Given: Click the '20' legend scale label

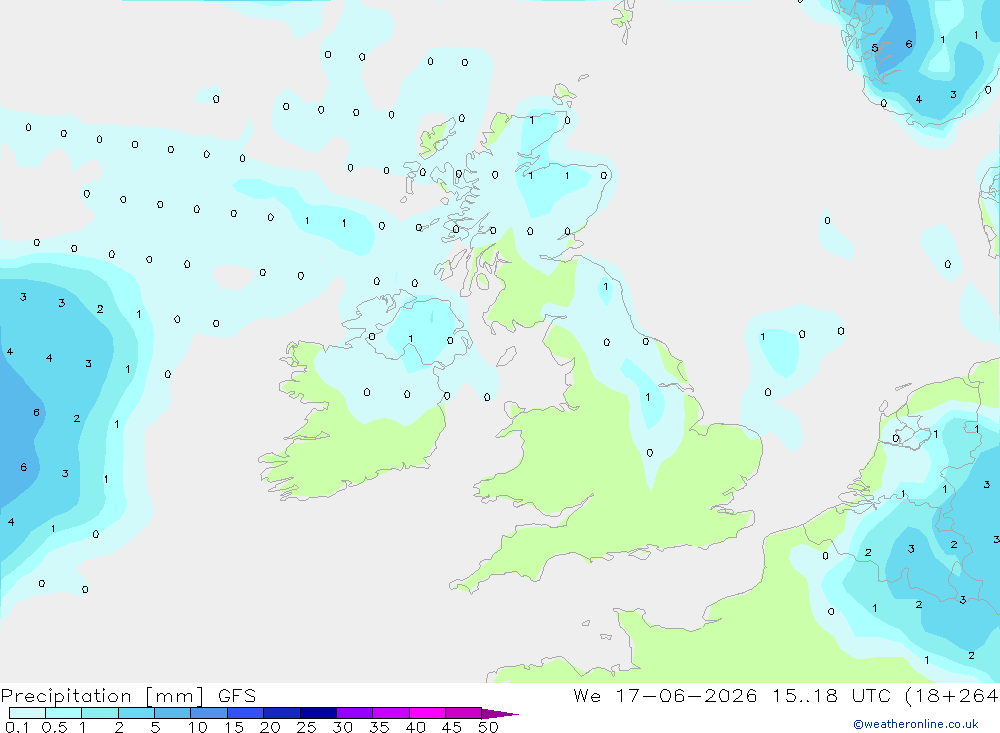Looking at the screenshot, I should (270, 727).
